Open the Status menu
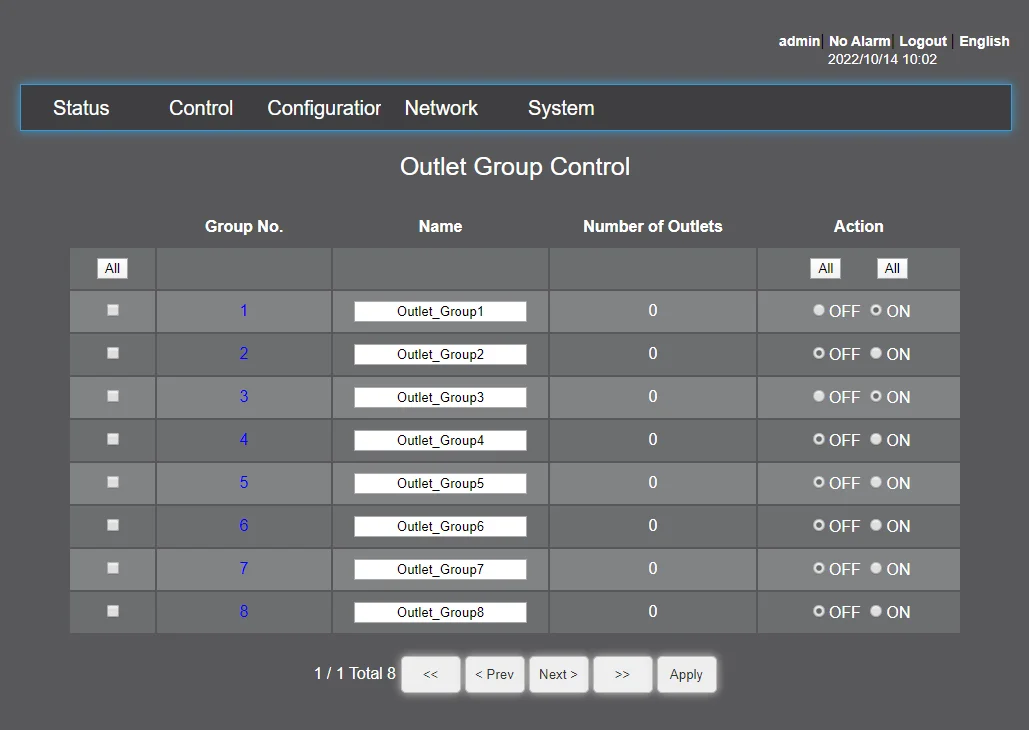The width and height of the screenshot is (1029, 730). 81,108
